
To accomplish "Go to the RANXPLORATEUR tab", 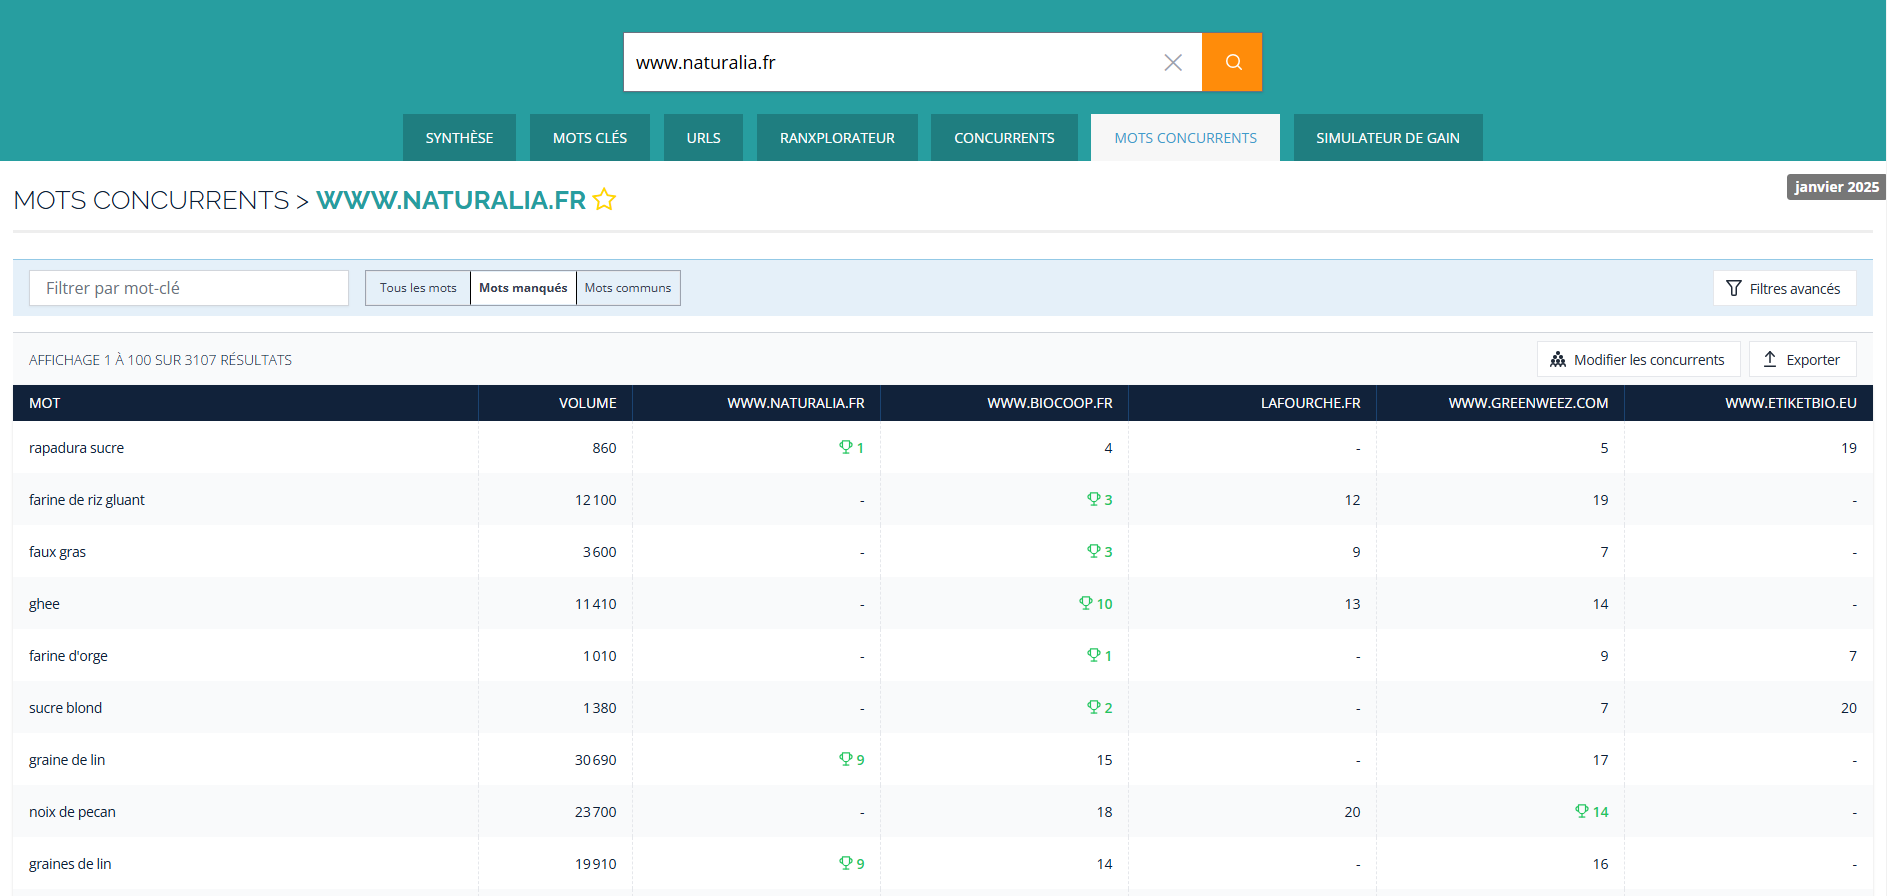I will click(x=837, y=138).
